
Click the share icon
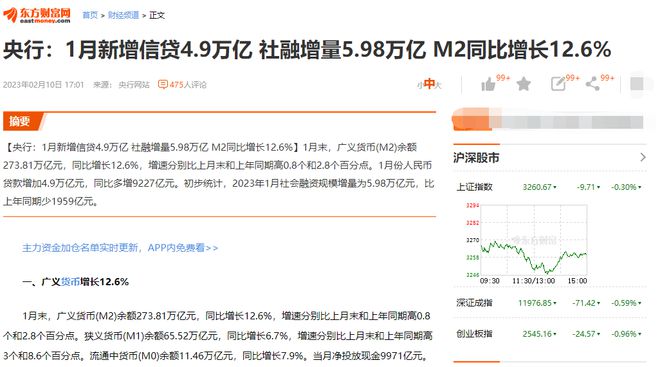(x=593, y=84)
